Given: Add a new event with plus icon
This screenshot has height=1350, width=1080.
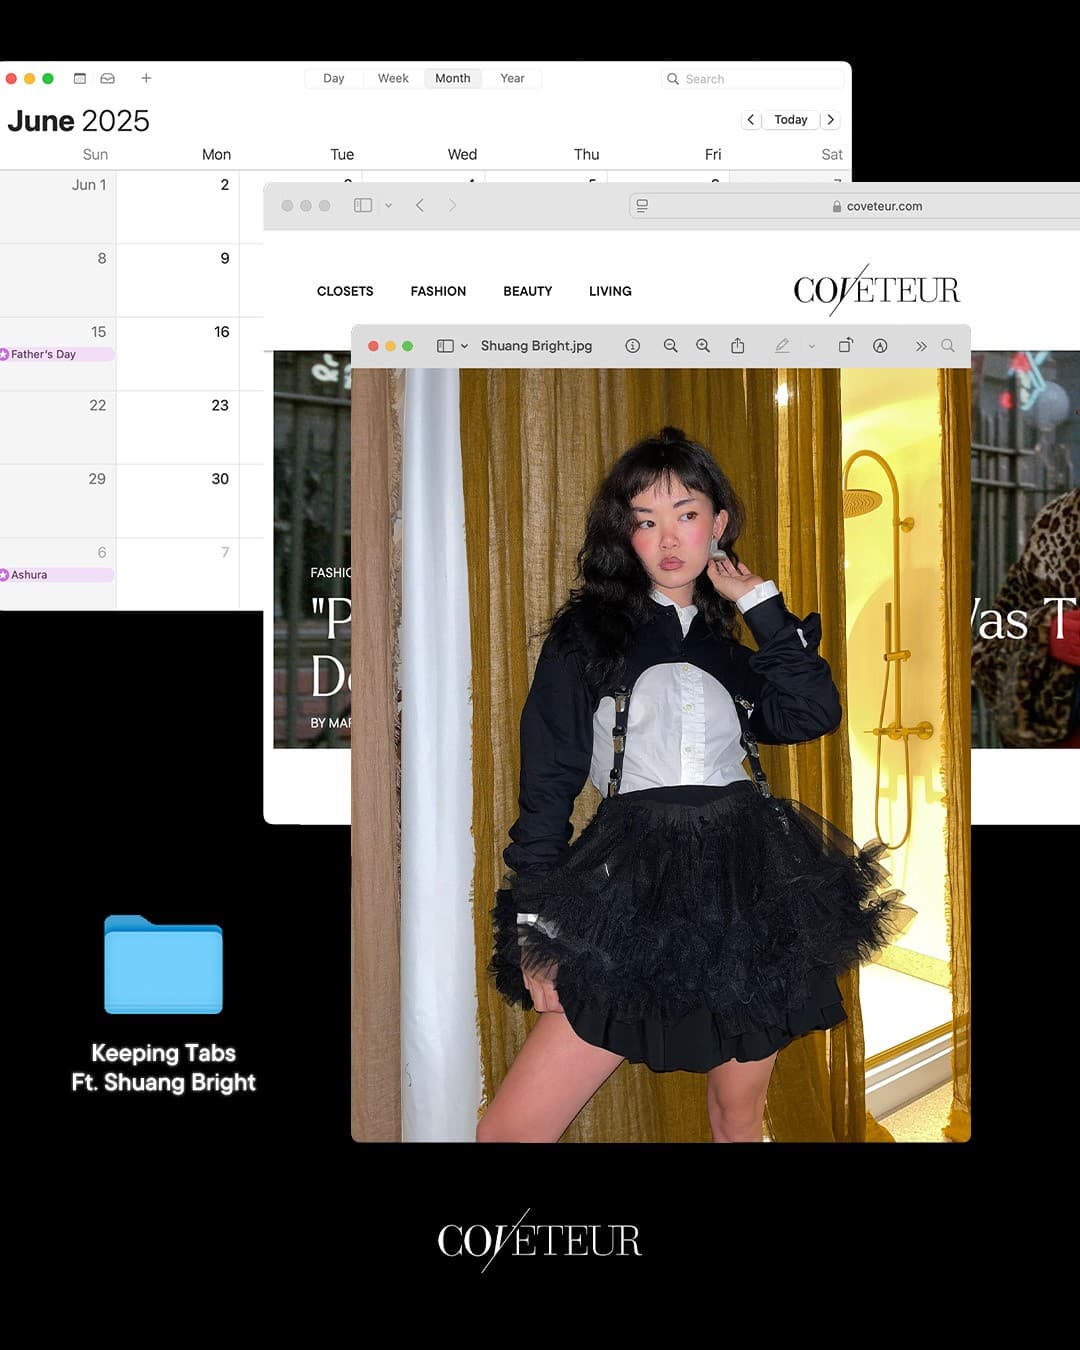Looking at the screenshot, I should point(146,78).
